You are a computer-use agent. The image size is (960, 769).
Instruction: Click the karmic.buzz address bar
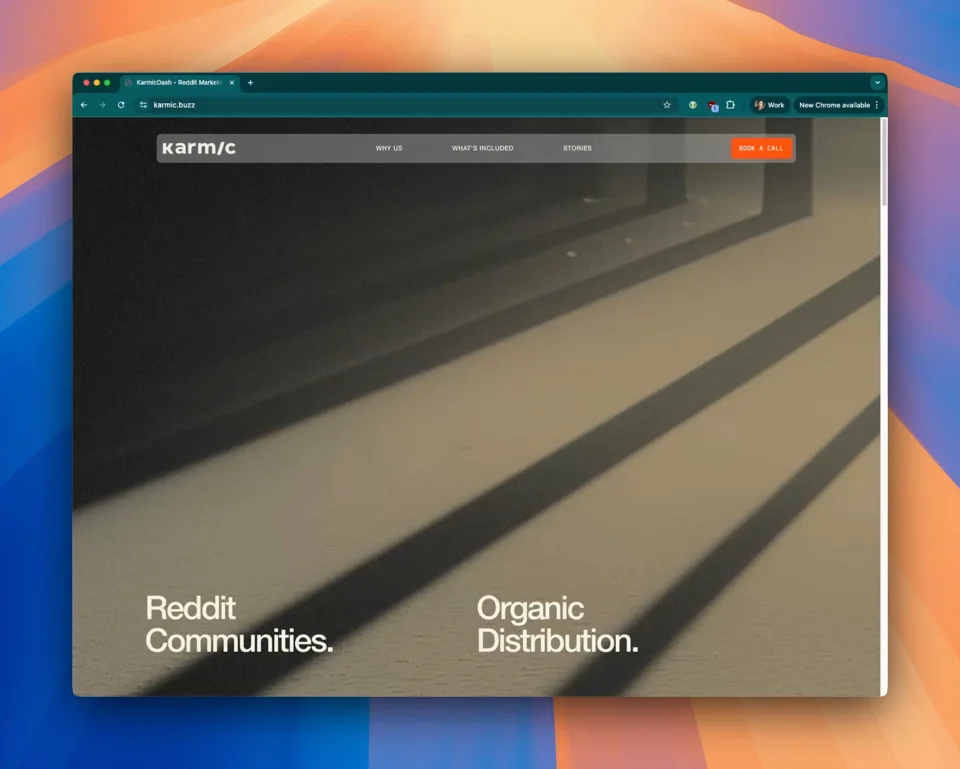(x=404, y=105)
